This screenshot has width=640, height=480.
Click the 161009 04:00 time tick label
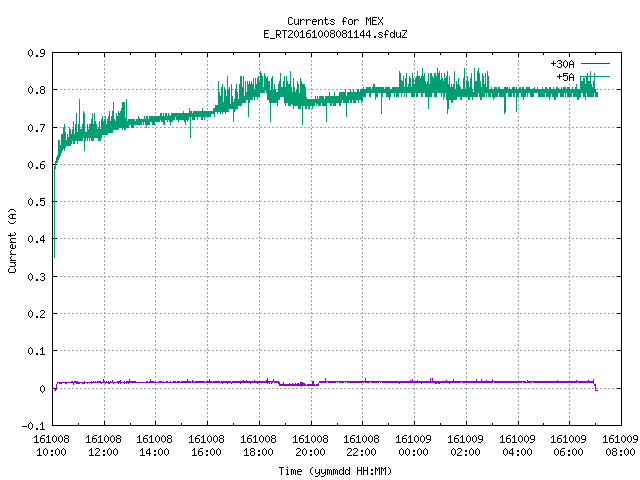517,445
